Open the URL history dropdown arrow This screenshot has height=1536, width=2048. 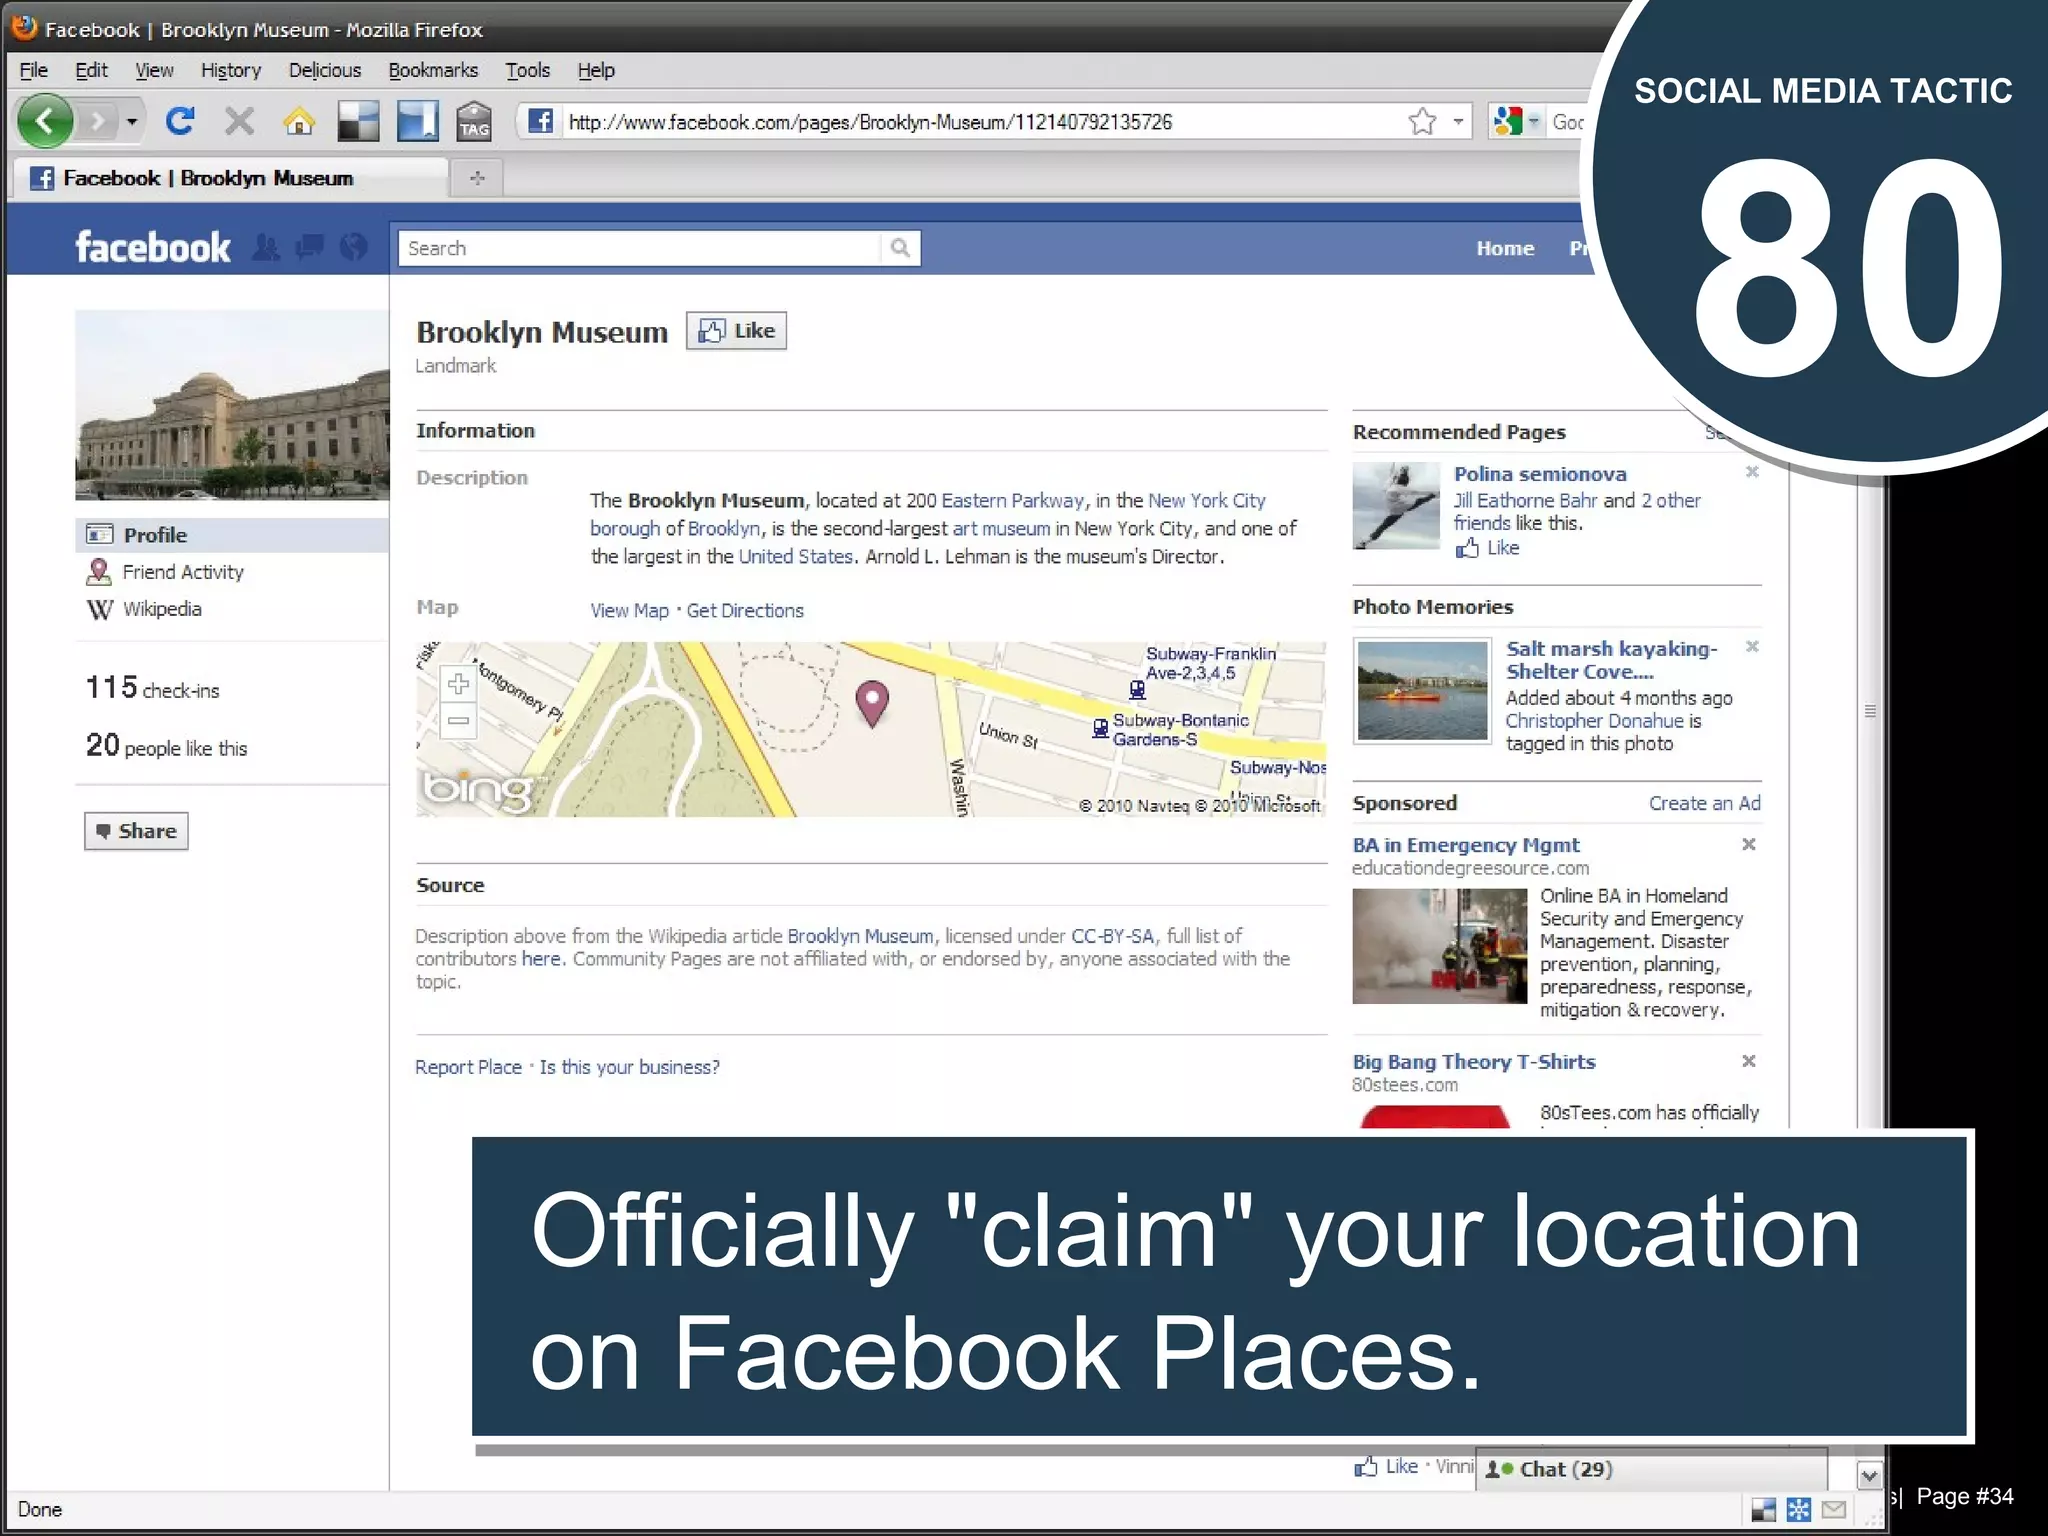pyautogui.click(x=1458, y=122)
